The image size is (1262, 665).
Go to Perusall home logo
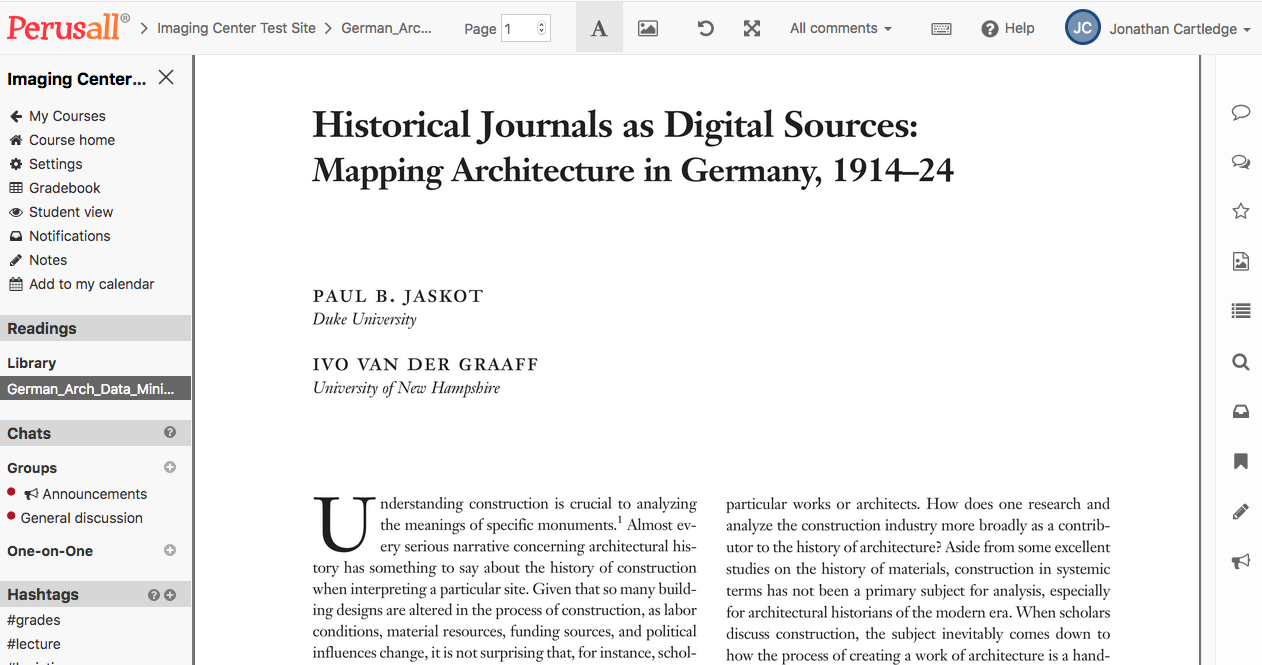pyautogui.click(x=68, y=27)
